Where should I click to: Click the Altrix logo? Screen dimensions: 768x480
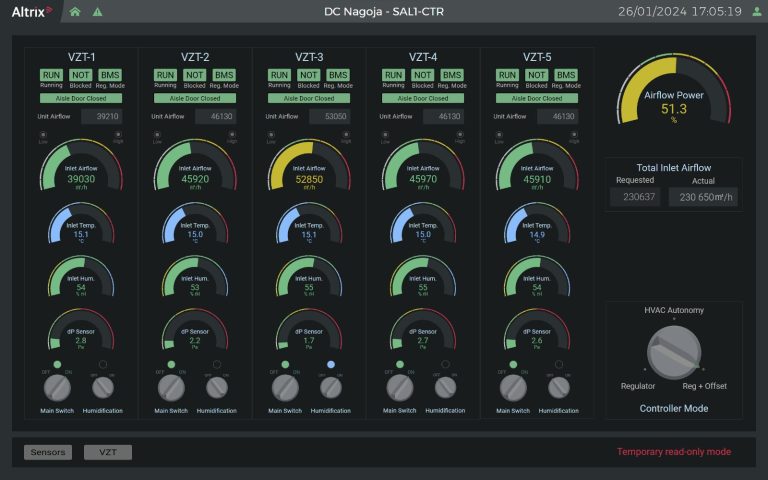click(x=30, y=12)
